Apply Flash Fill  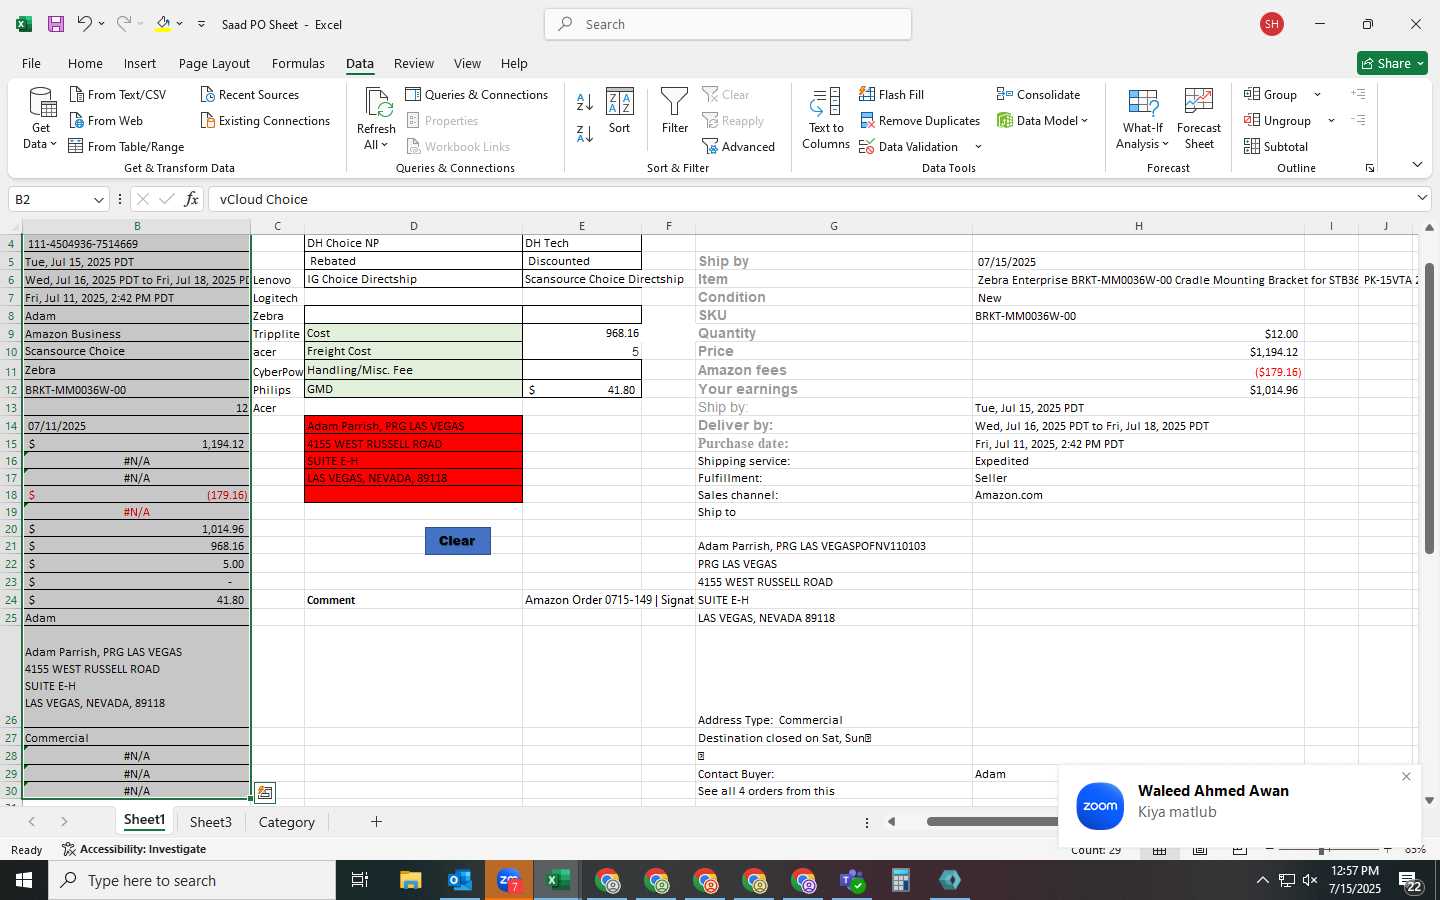click(x=891, y=94)
